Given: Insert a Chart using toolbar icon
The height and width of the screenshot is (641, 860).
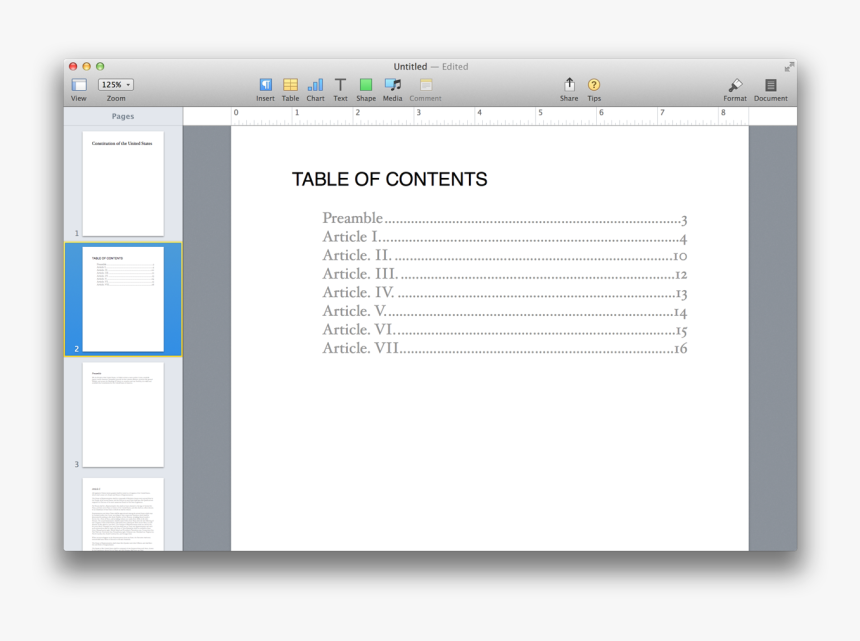Looking at the screenshot, I should coord(315,84).
